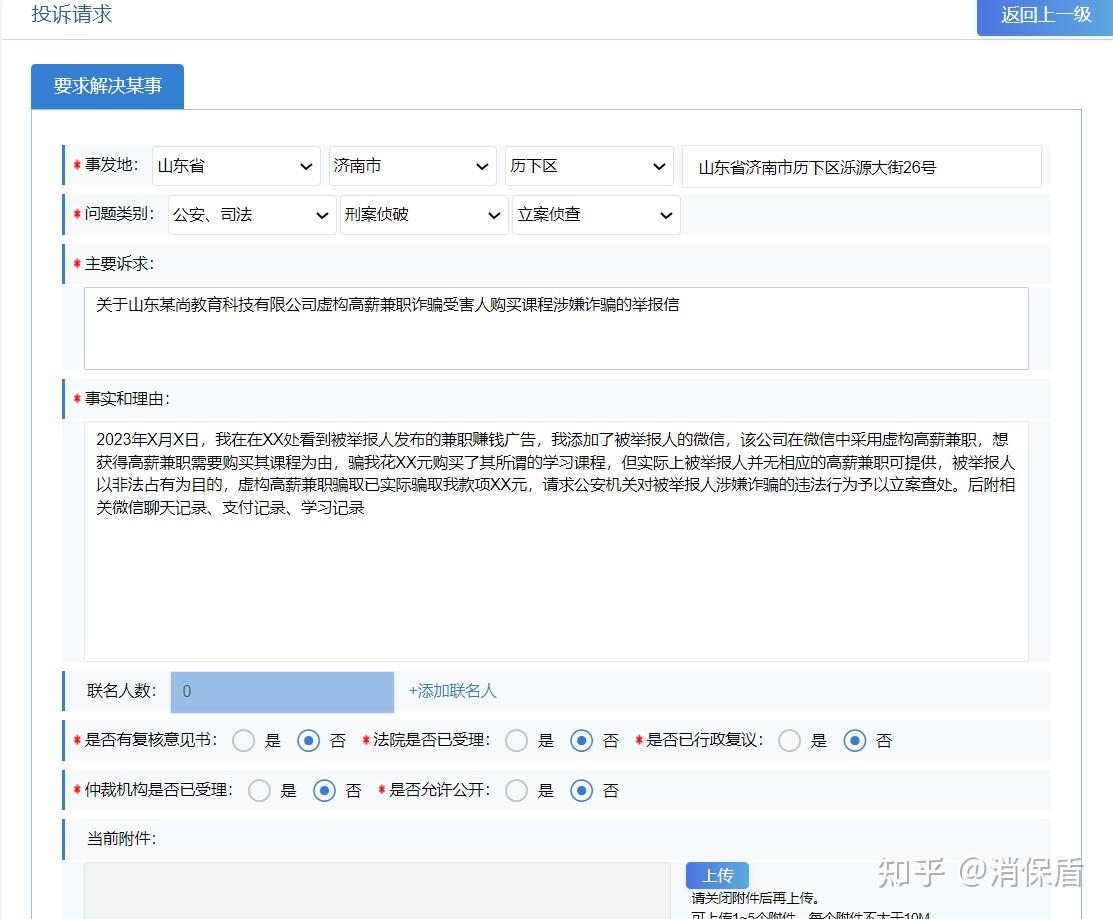Select 否 for 法院是否已受理

pyautogui.click(x=581, y=741)
